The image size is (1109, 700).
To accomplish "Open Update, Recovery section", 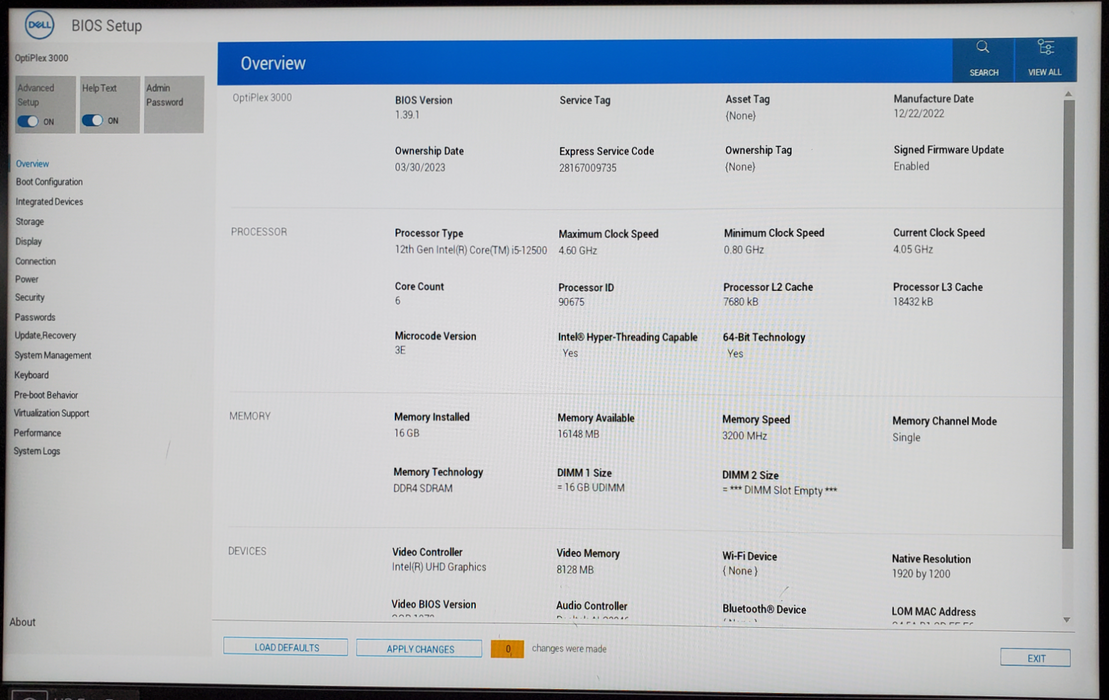I will 45,335.
